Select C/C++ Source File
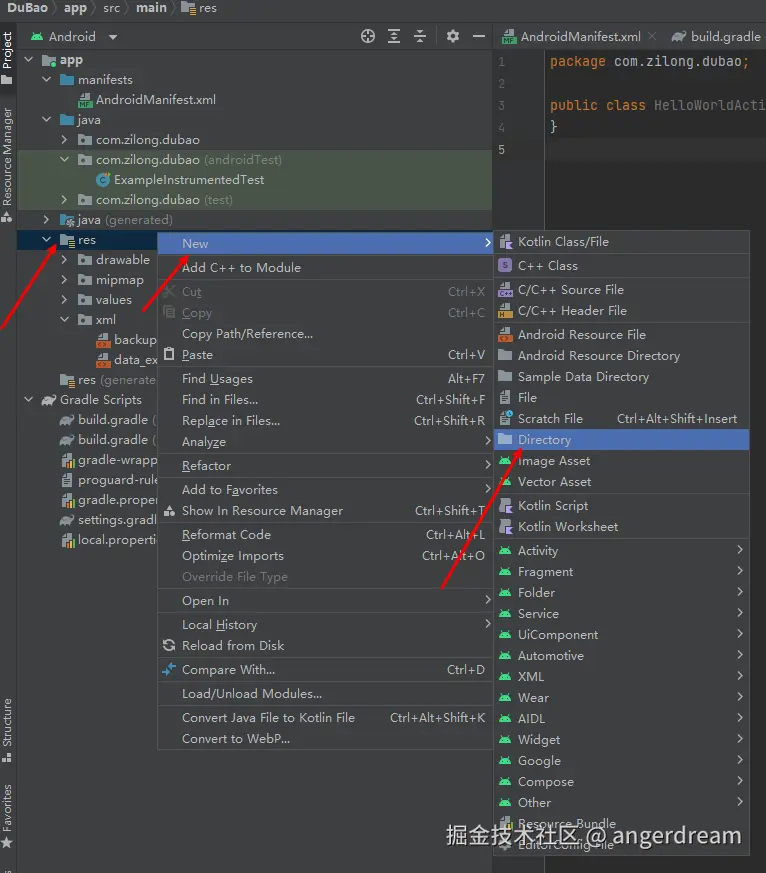 click(x=621, y=290)
